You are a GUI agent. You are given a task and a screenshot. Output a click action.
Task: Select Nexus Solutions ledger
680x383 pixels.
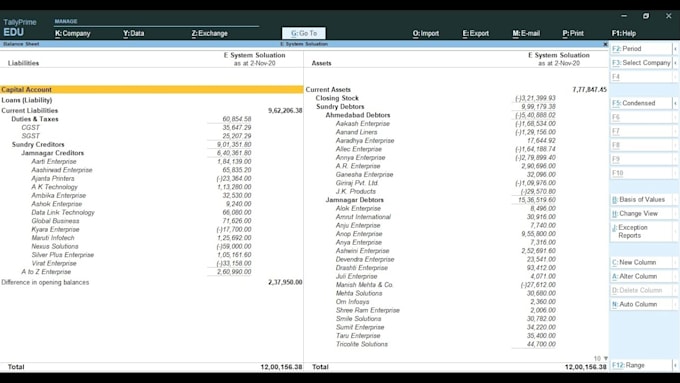pyautogui.click(x=55, y=246)
